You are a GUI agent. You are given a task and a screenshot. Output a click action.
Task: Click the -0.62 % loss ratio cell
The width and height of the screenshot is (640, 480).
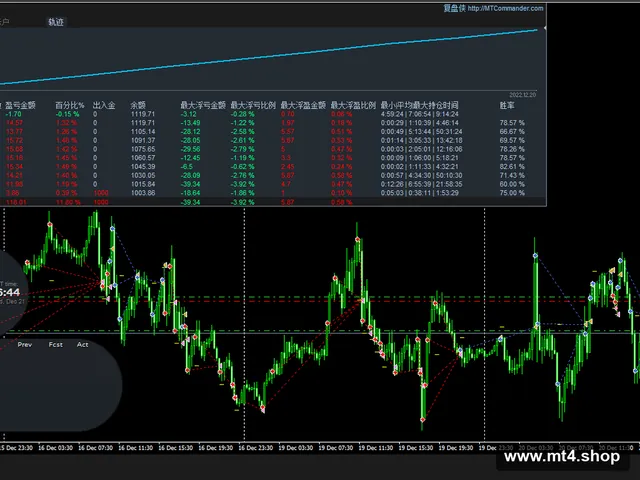242,167
